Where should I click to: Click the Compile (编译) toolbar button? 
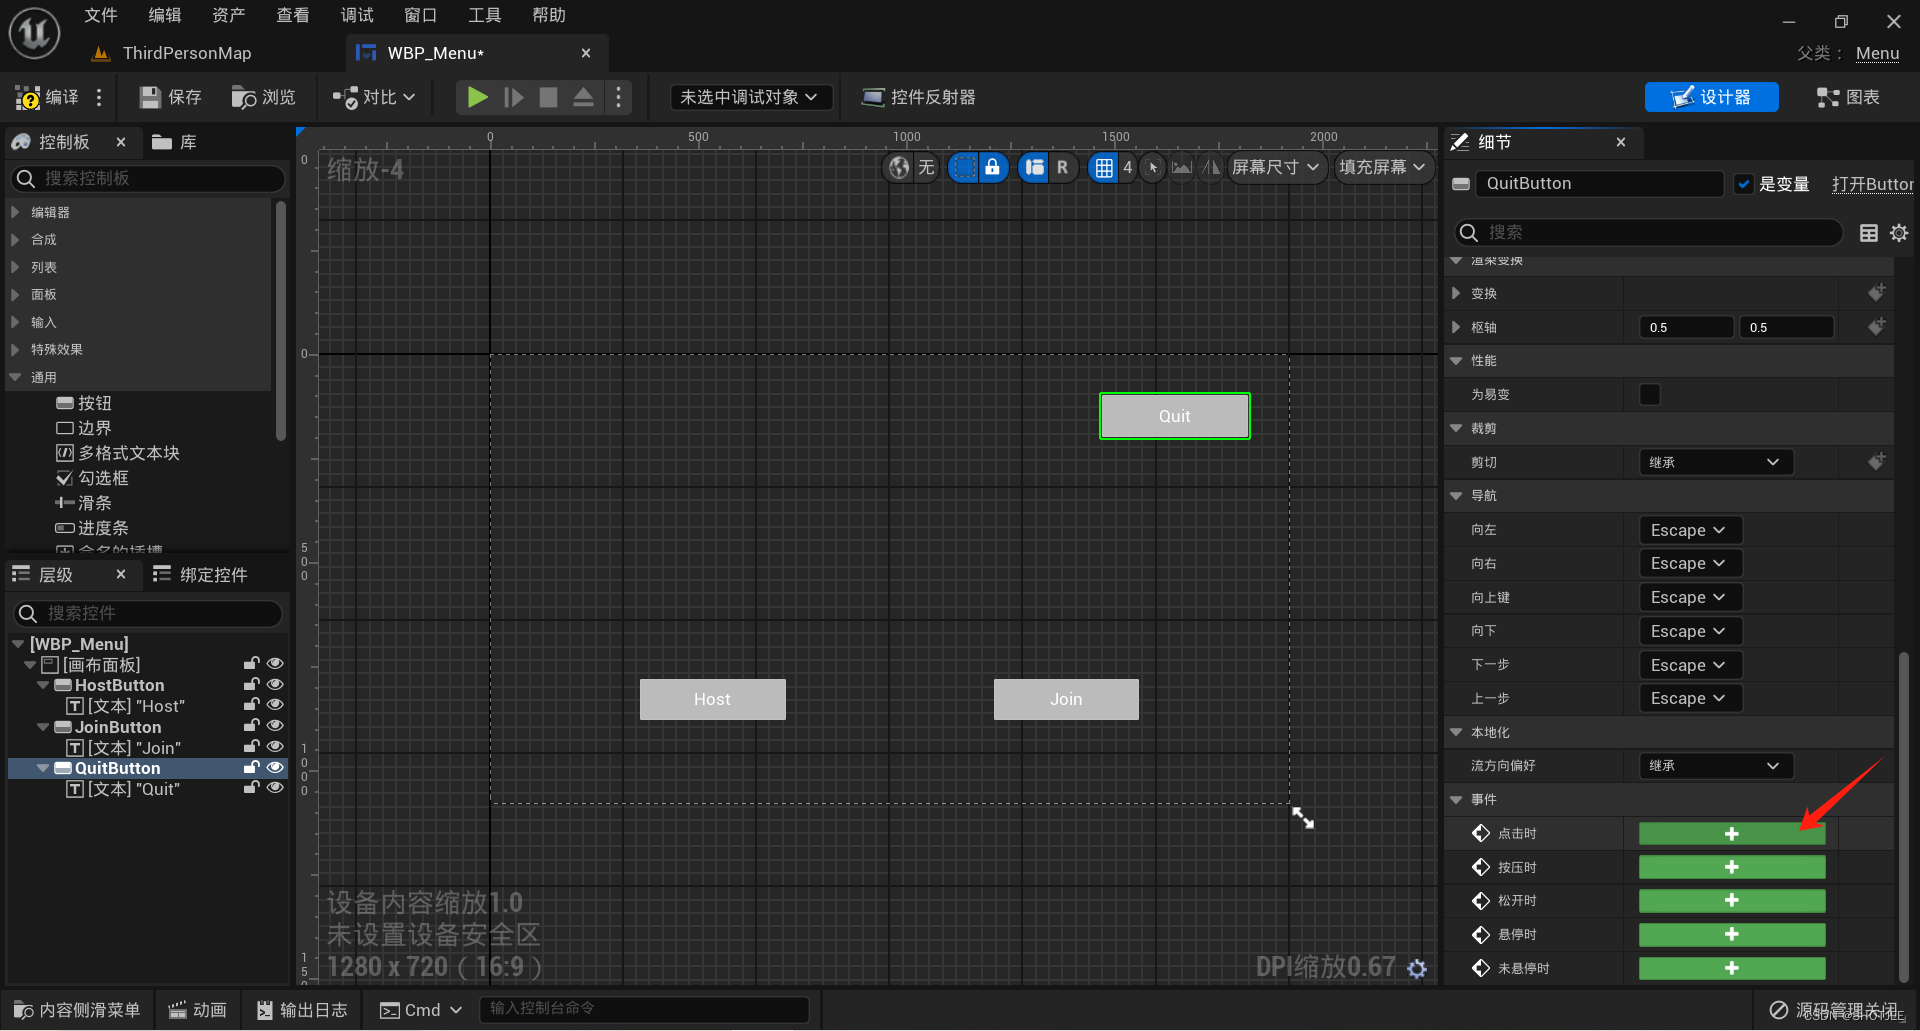click(47, 97)
